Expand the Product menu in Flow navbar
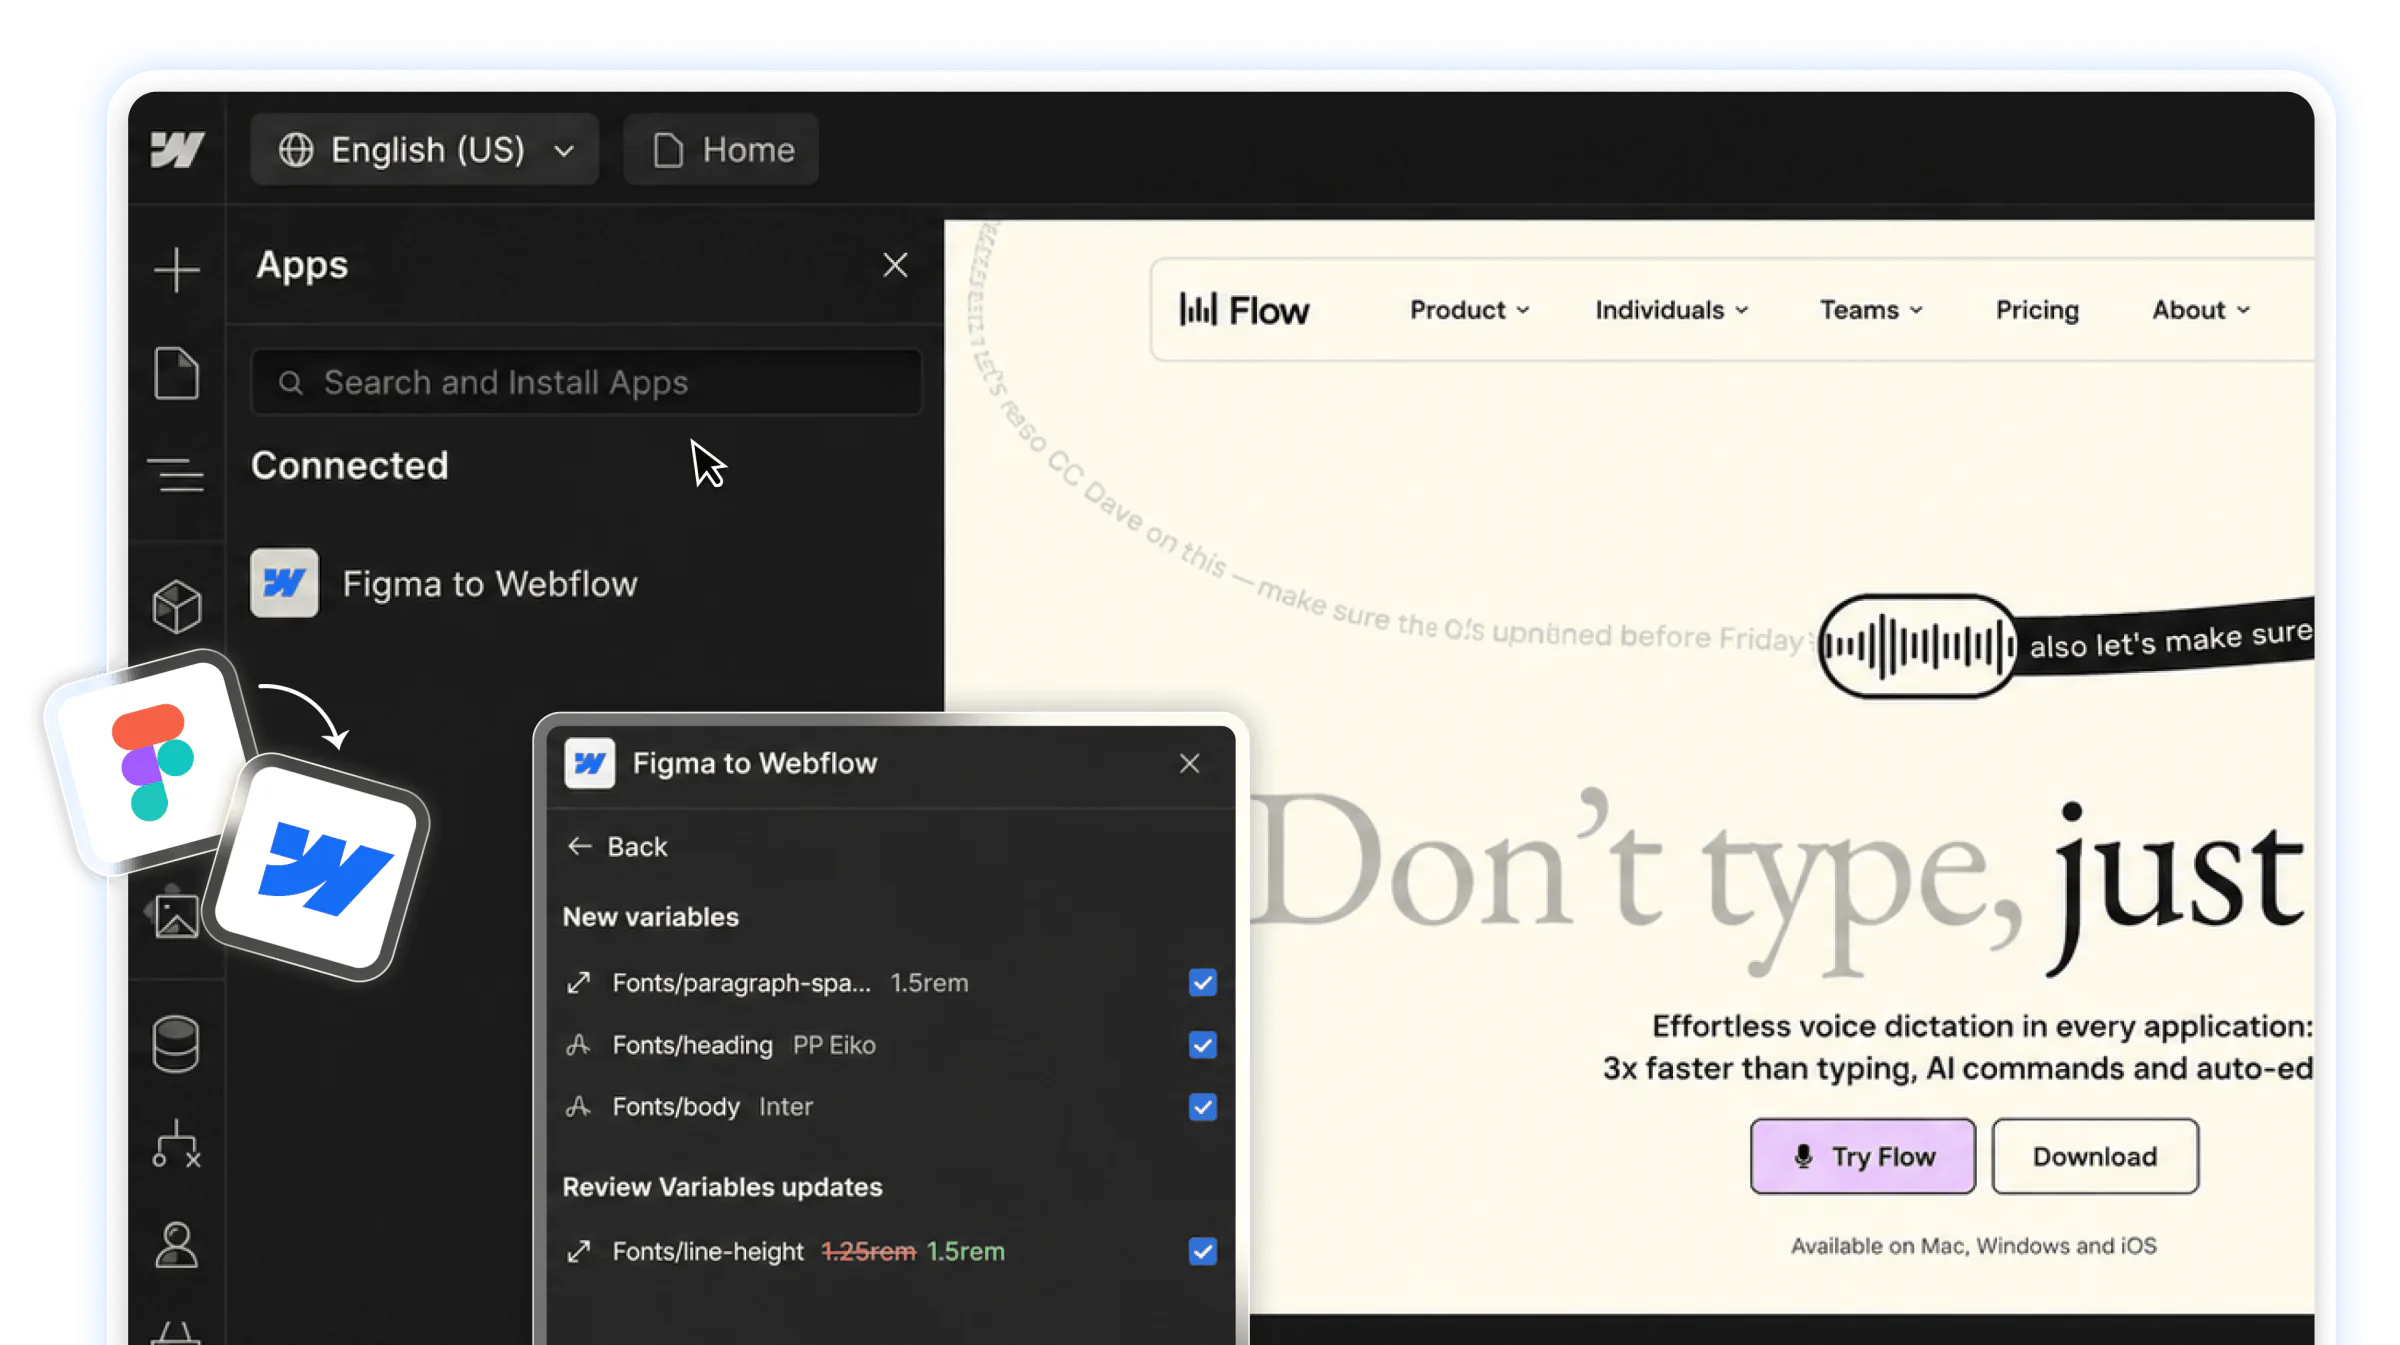Screen dimensions: 2400x1345 pos(1470,310)
